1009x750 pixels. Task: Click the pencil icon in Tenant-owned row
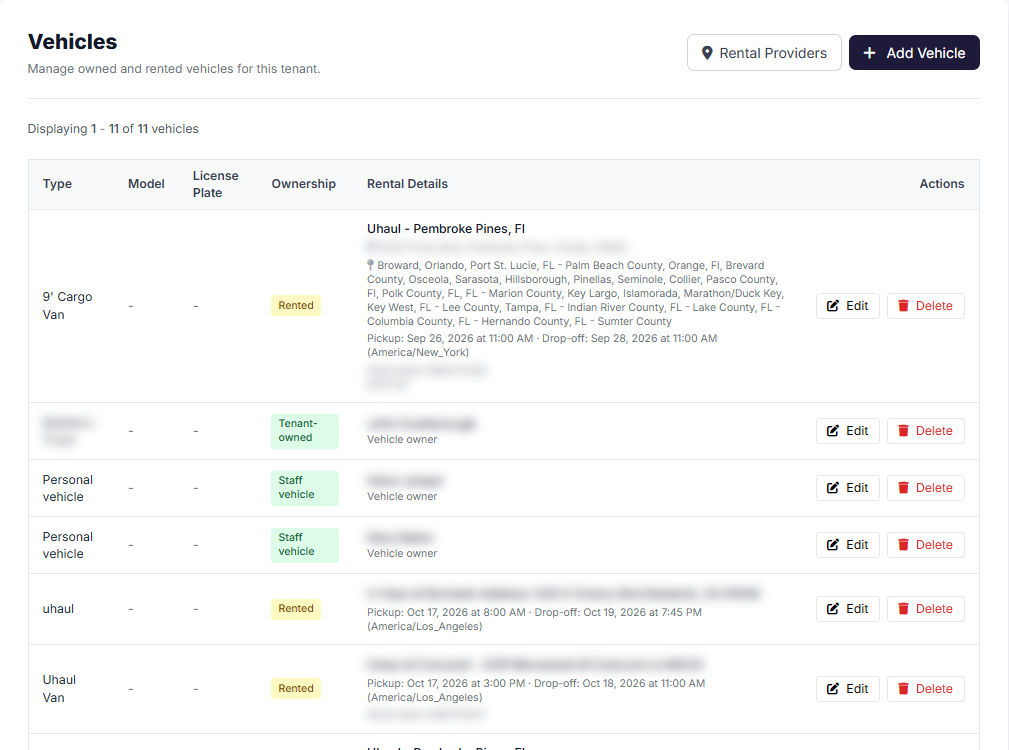pyautogui.click(x=833, y=431)
